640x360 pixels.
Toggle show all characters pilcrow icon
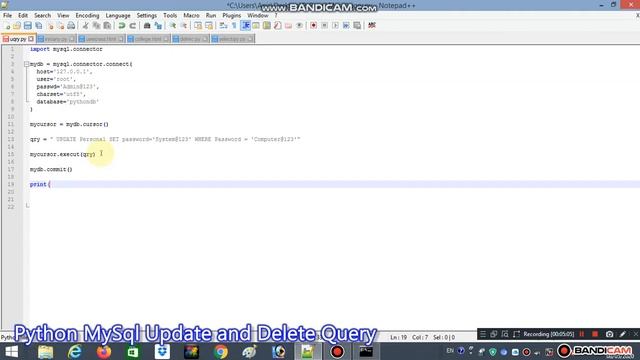tap(234, 26)
